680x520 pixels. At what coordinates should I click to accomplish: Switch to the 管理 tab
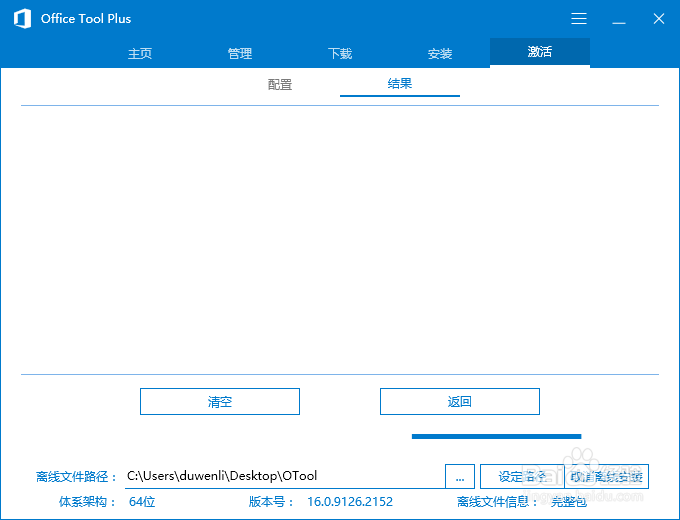240,53
